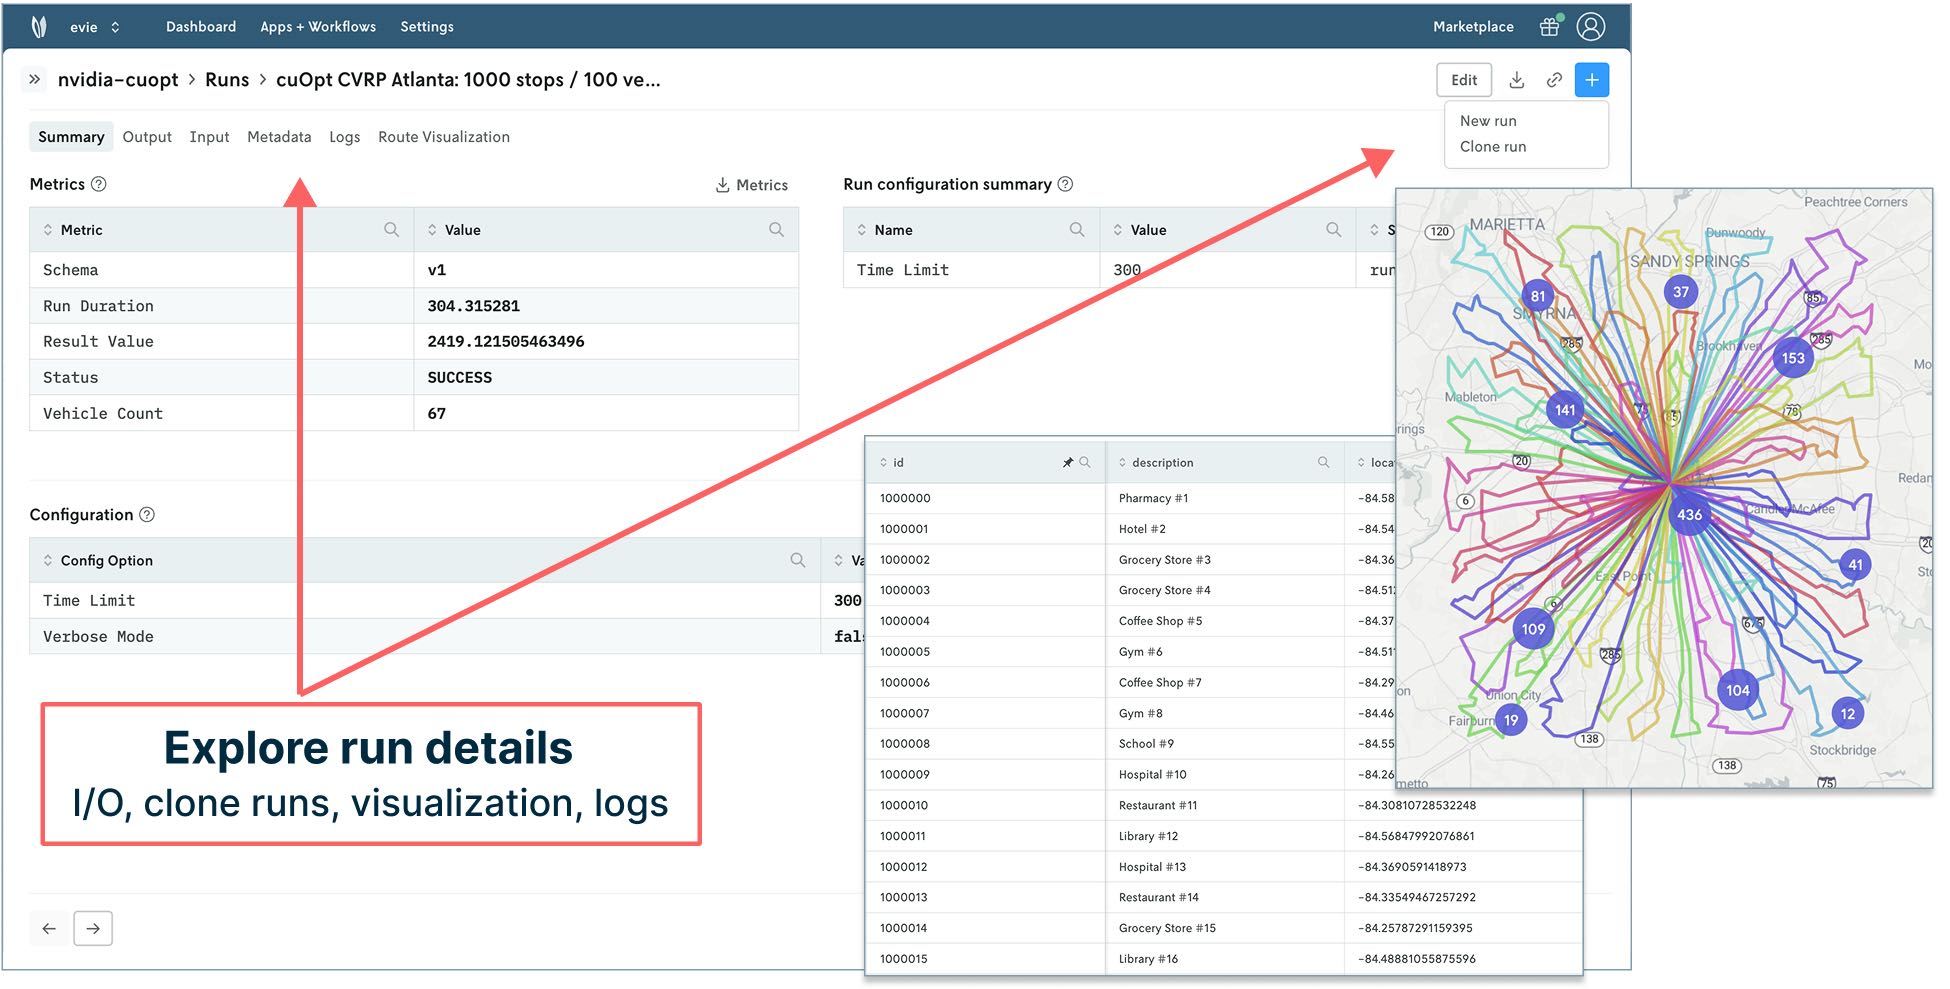Sort run configuration Value column
1950x989 pixels.
[x=1117, y=230]
